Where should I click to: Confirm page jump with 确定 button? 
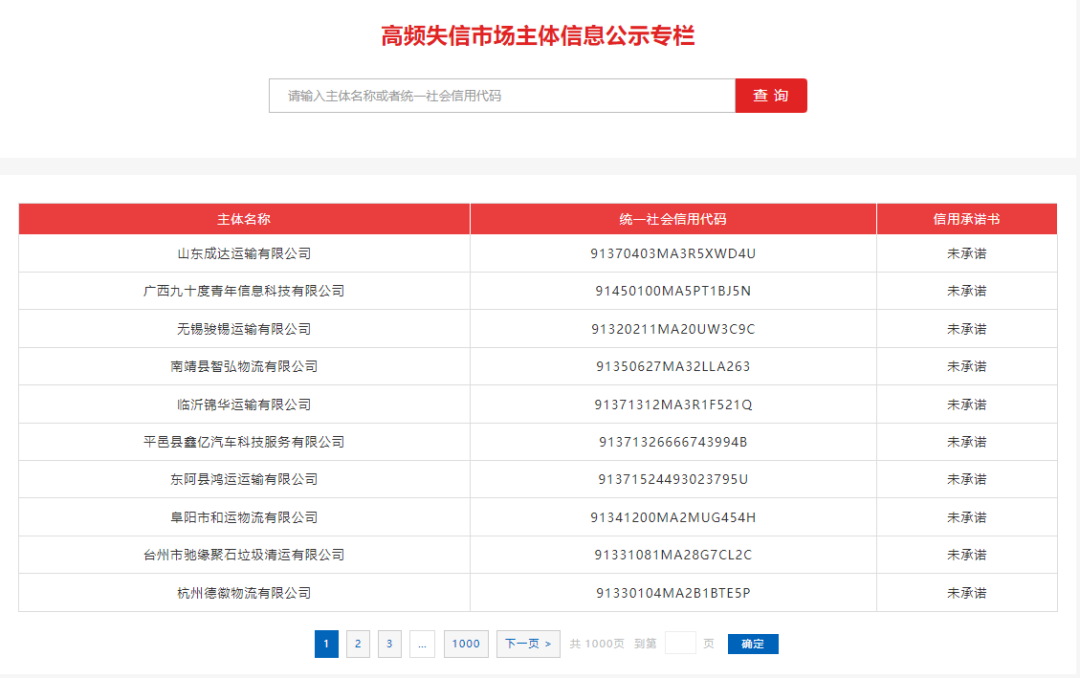click(753, 644)
